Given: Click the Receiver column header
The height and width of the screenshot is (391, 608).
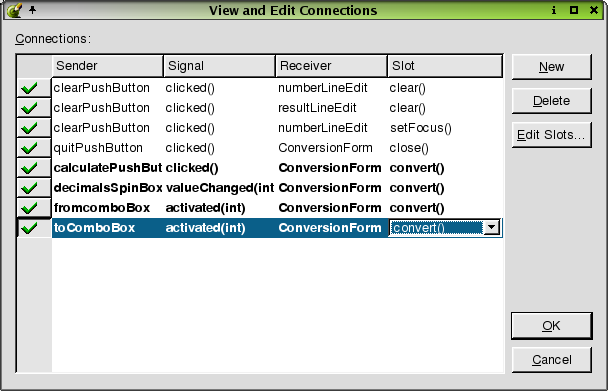Looking at the screenshot, I should (331, 66).
